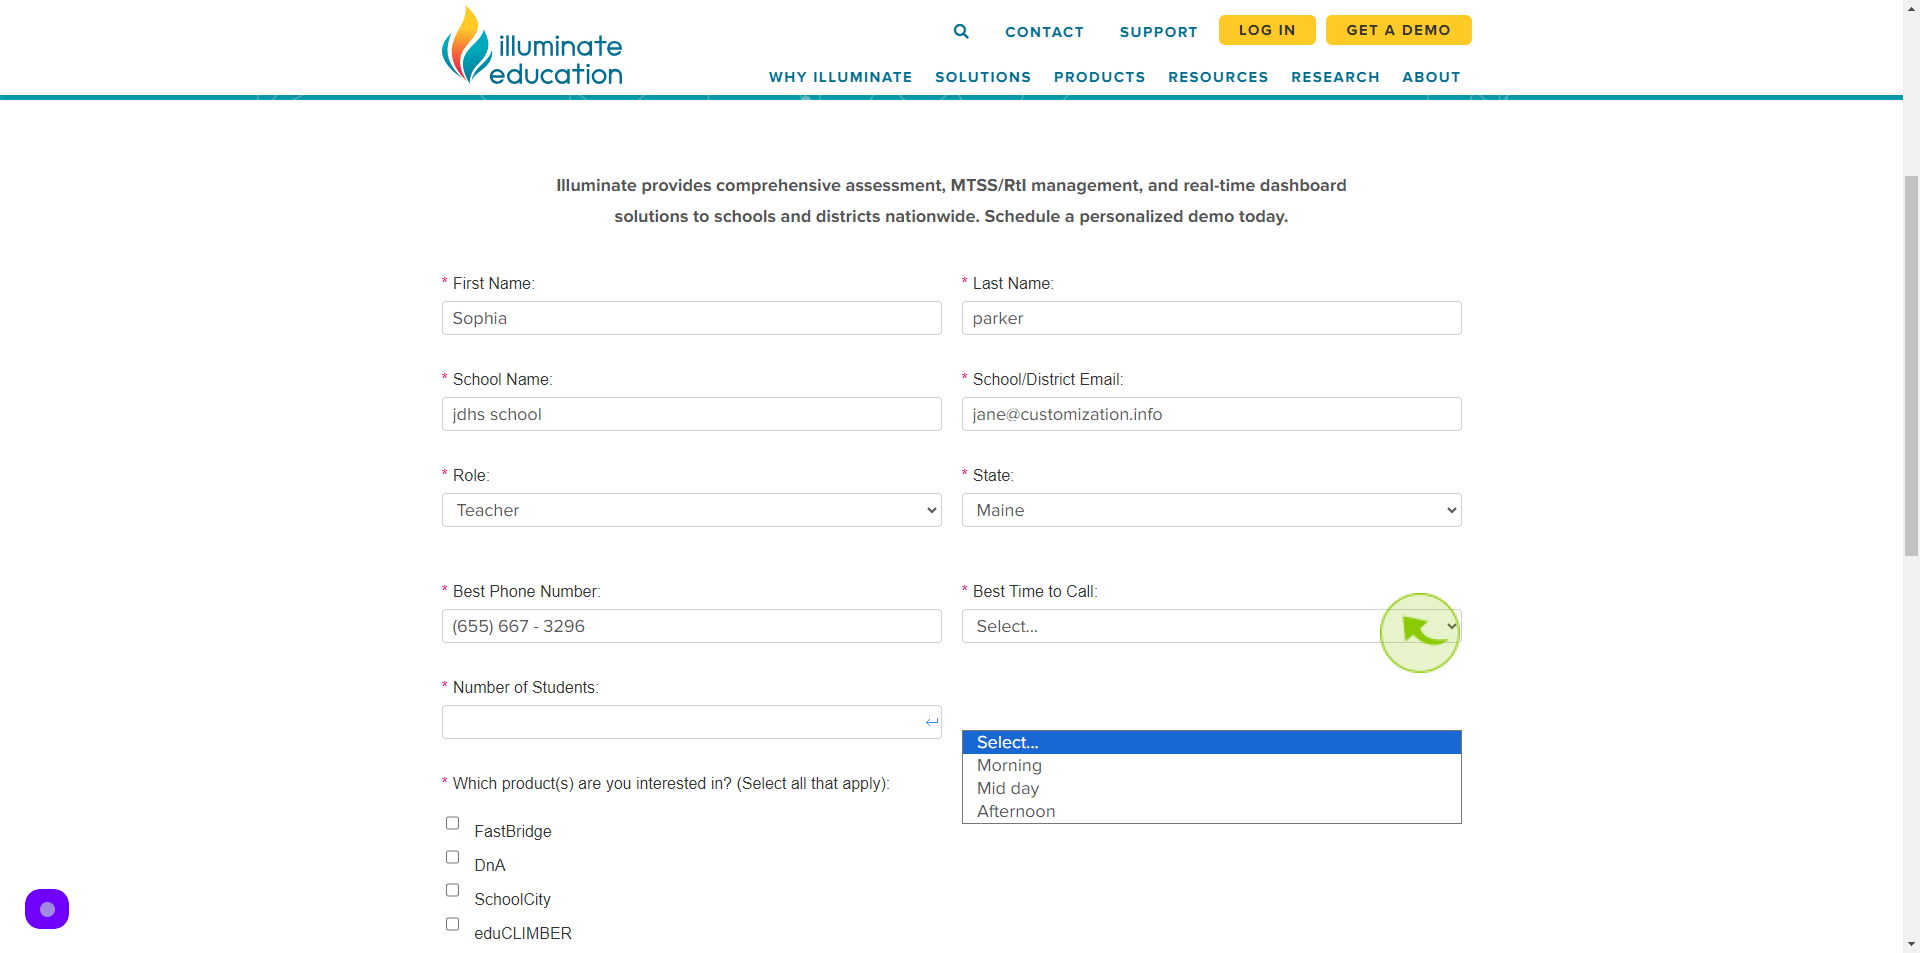Viewport: 1920px width, 953px height.
Task: Click the First Name input field
Action: pos(692,318)
